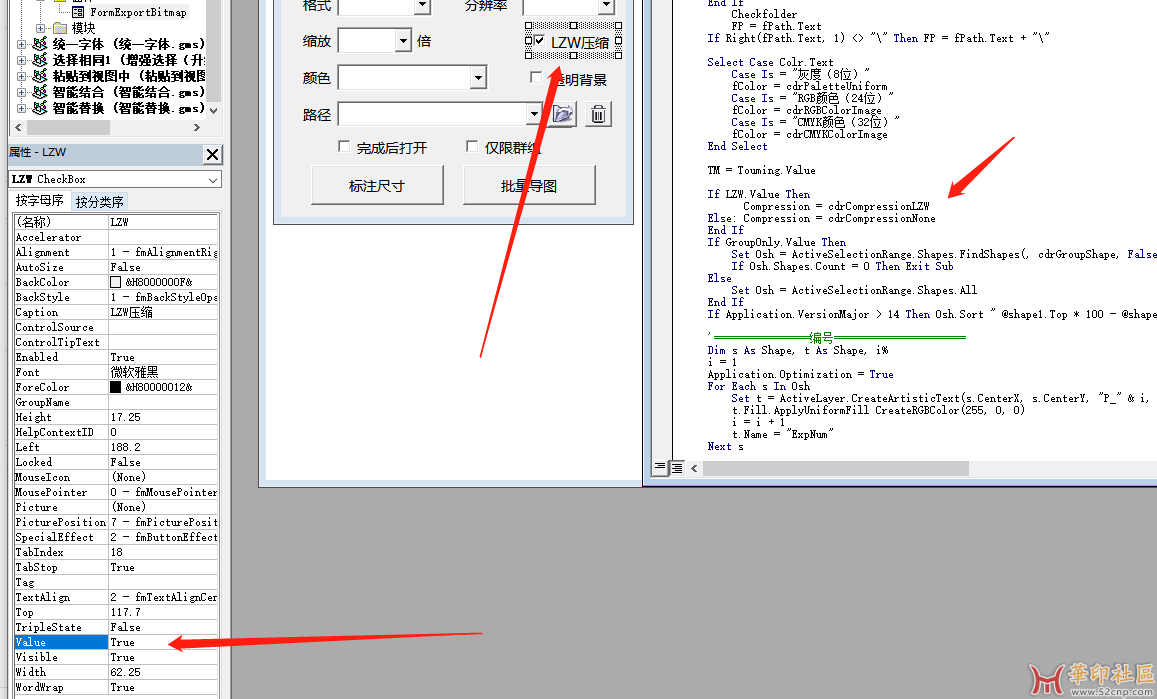Check the 透明背景 checkbox

tap(536, 78)
